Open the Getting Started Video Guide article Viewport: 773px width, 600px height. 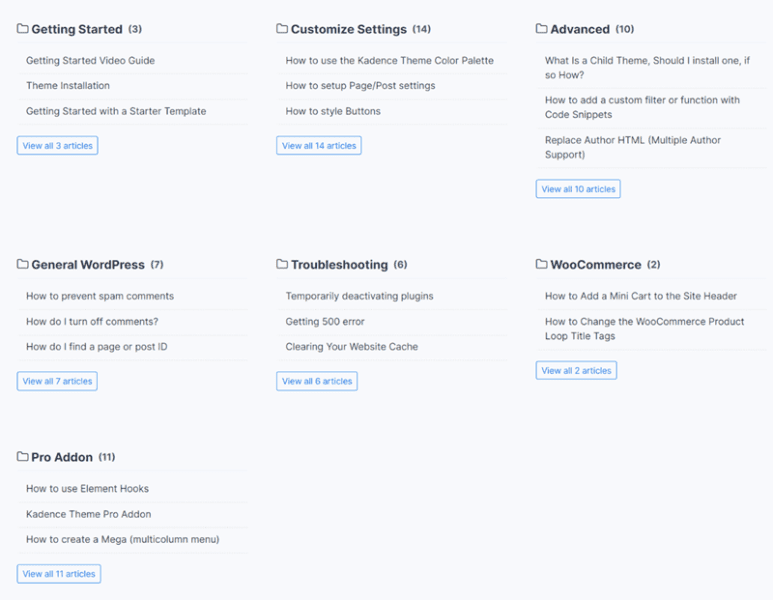pos(90,61)
